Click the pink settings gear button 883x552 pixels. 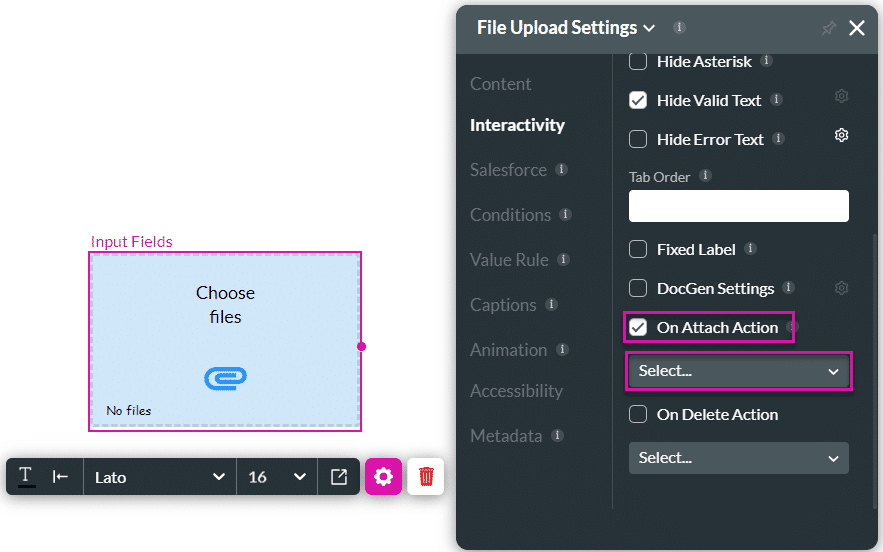coord(383,477)
